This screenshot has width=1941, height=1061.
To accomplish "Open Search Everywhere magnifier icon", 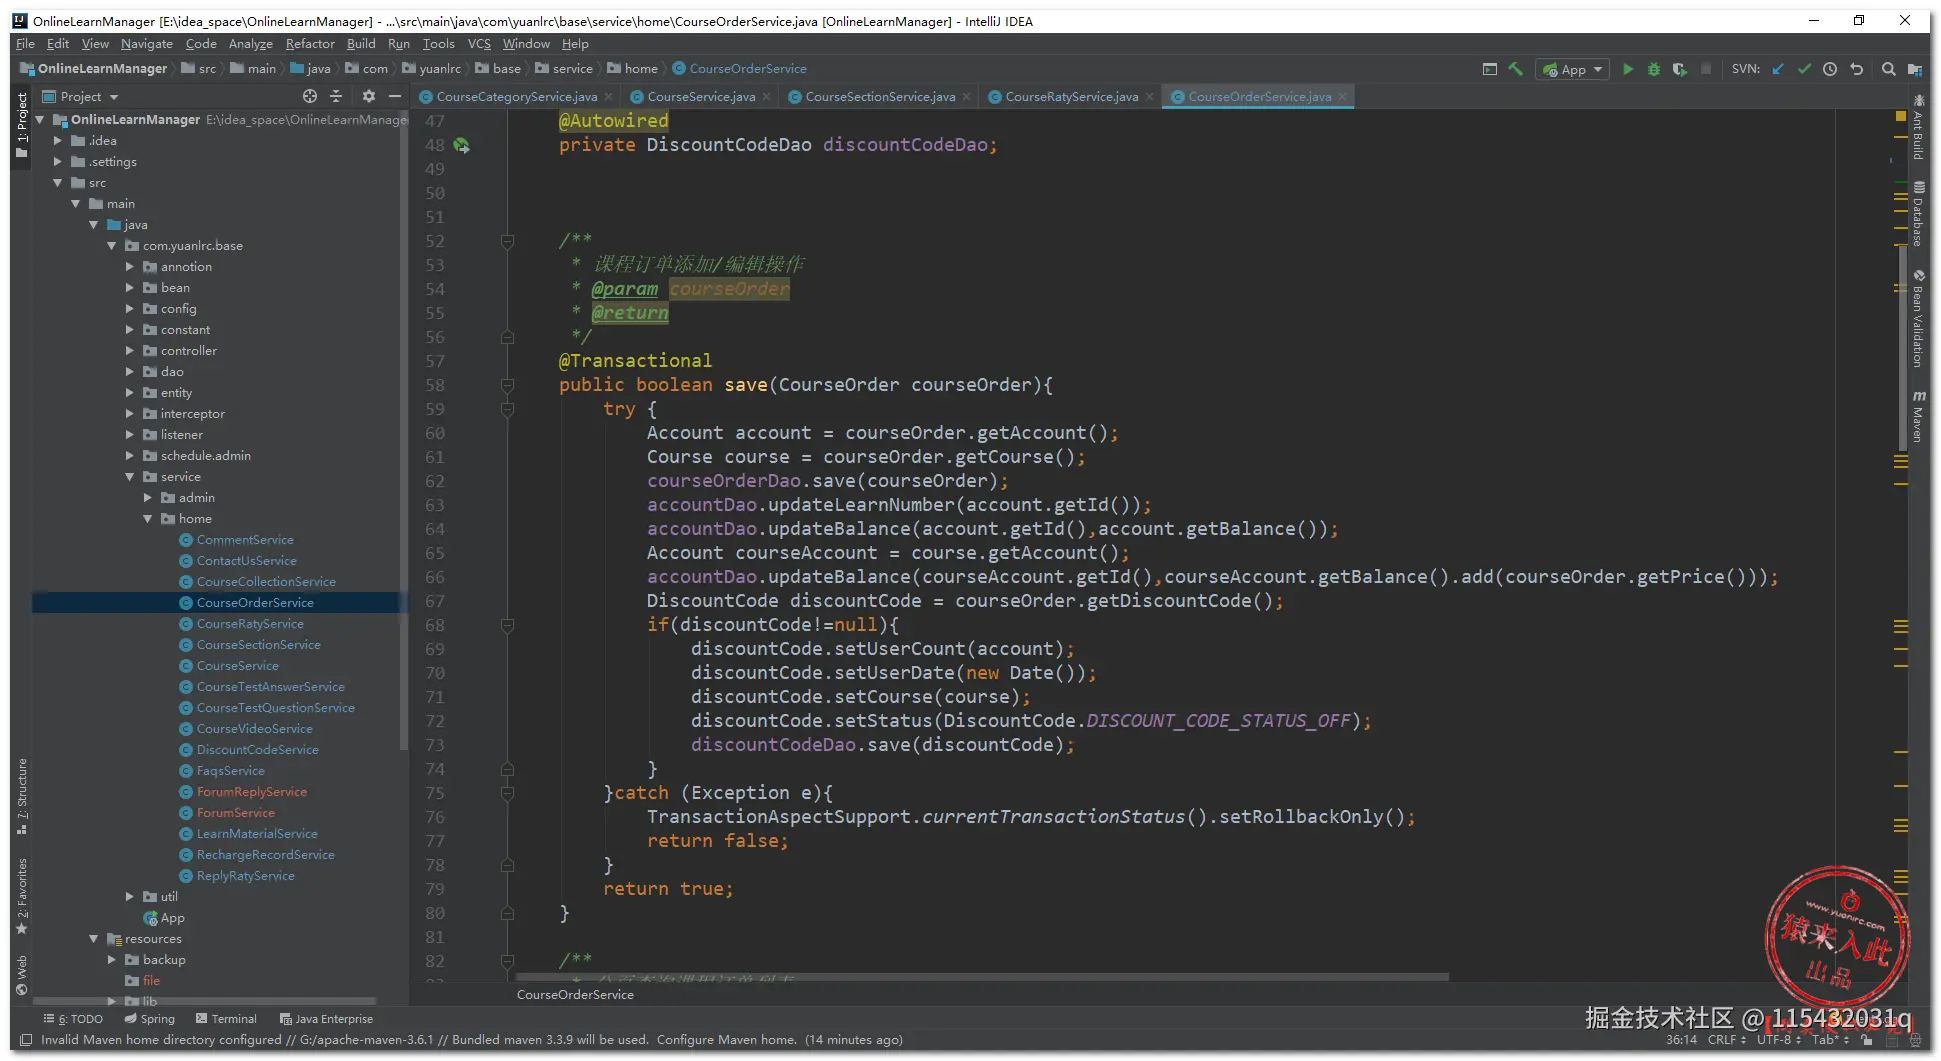I will pyautogui.click(x=1888, y=69).
